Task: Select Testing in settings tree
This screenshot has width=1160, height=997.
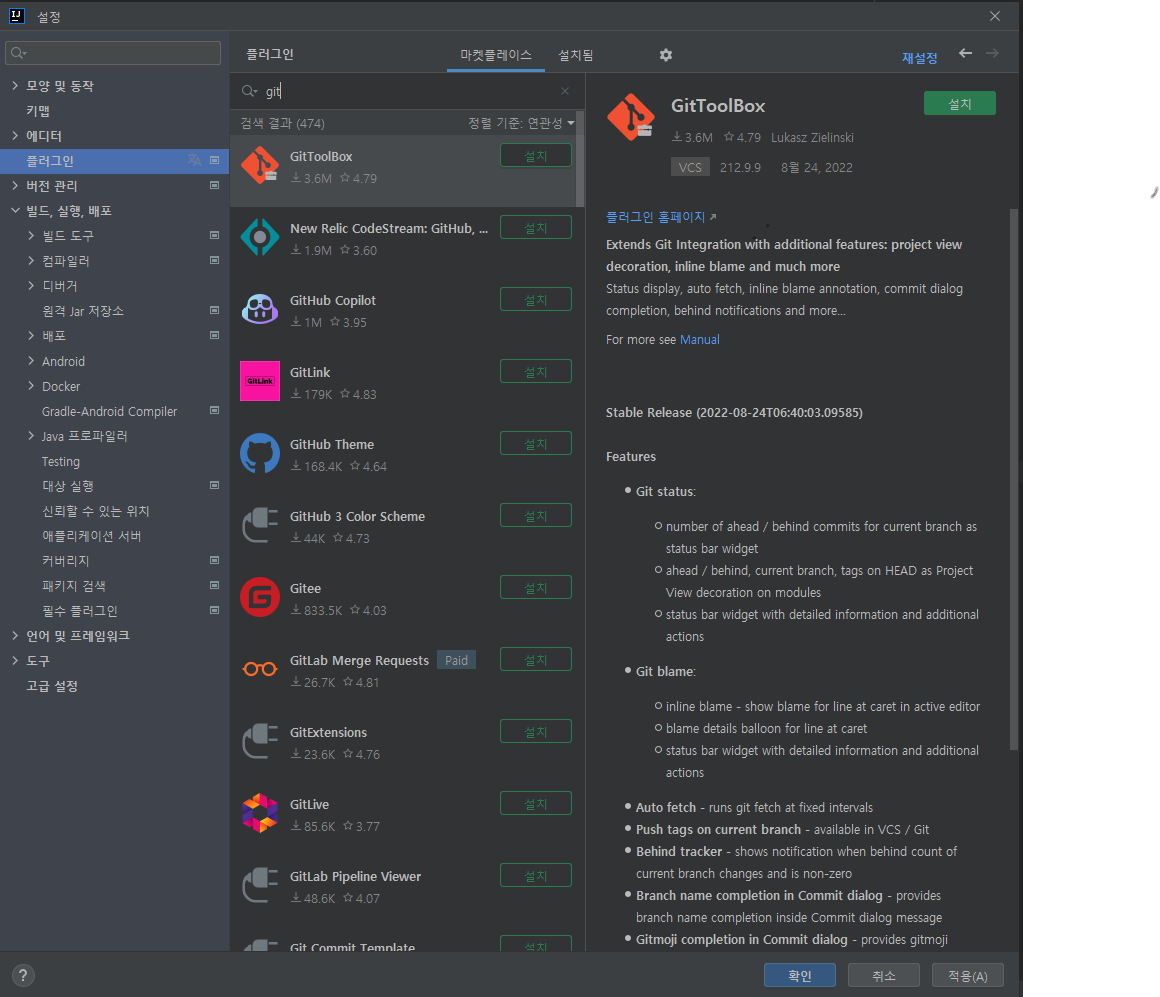Action: [61, 462]
